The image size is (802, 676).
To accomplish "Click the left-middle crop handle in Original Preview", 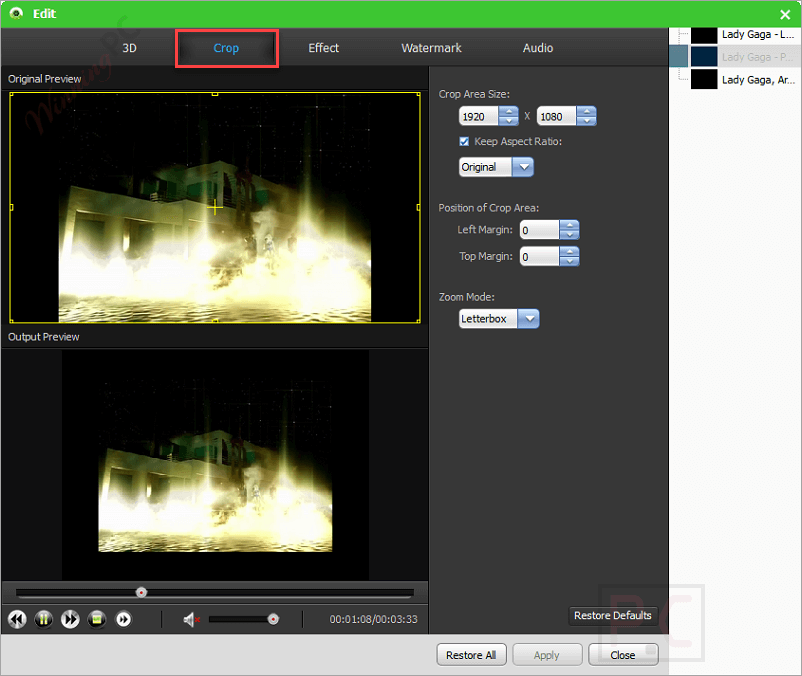I will pyautogui.click(x=11, y=207).
